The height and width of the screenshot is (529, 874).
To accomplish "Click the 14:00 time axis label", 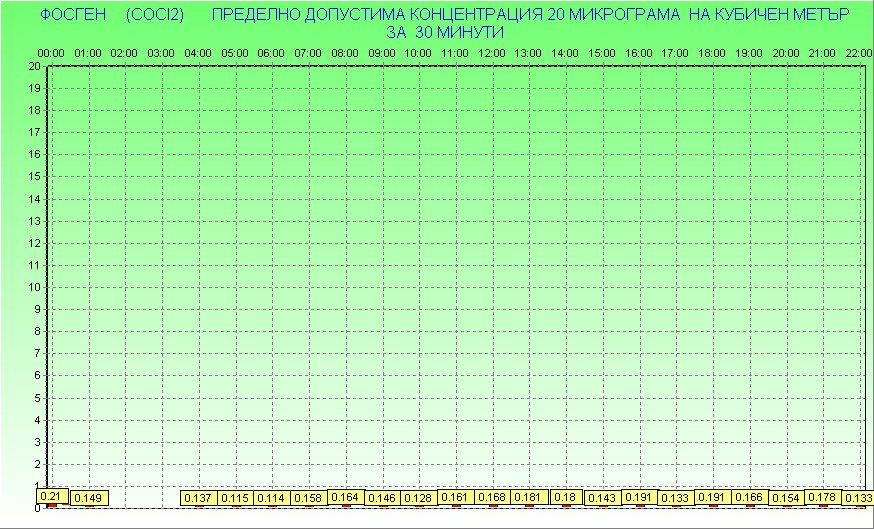I will pyautogui.click(x=565, y=53).
